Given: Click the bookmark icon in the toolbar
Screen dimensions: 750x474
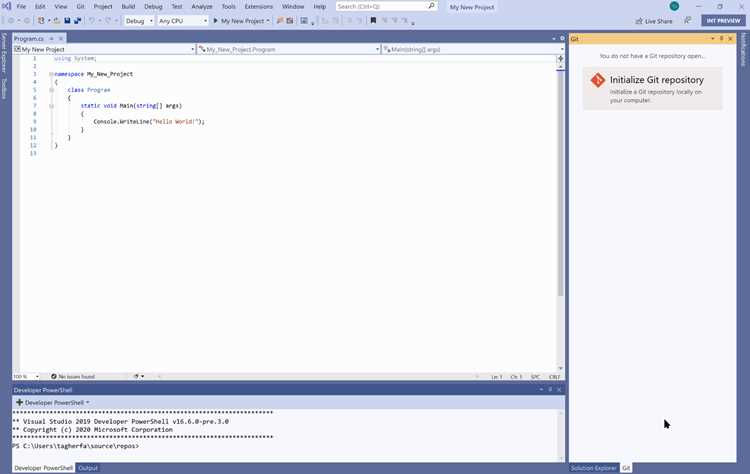Looking at the screenshot, I should 373,21.
